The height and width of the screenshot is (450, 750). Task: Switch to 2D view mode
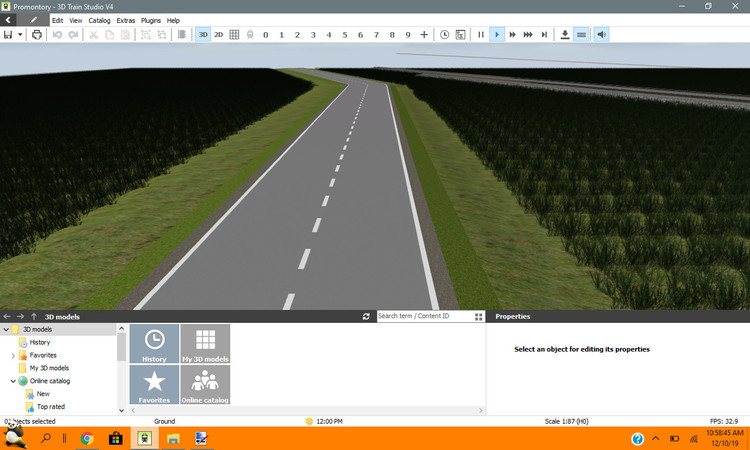coord(219,34)
